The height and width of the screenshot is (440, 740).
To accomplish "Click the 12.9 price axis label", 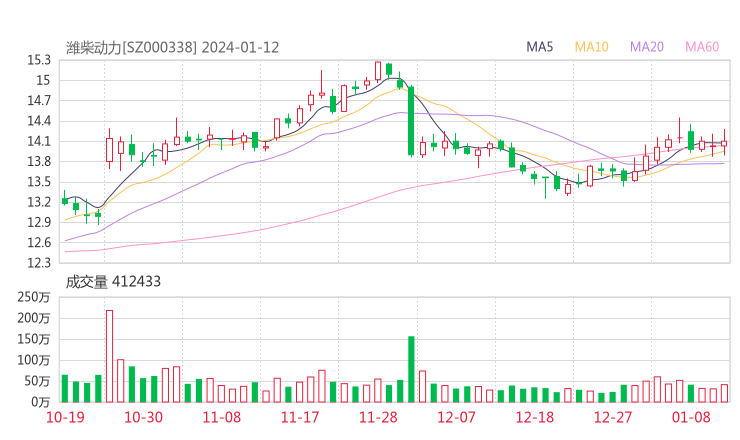I will 39,222.
